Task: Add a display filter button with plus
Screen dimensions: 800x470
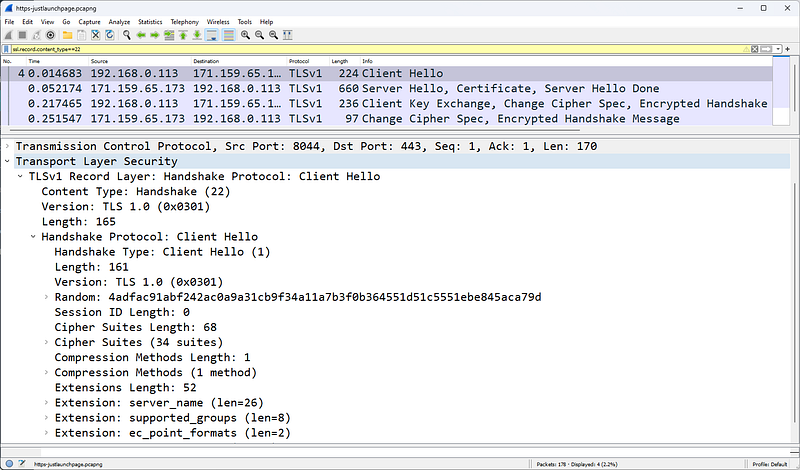Action: click(x=788, y=49)
